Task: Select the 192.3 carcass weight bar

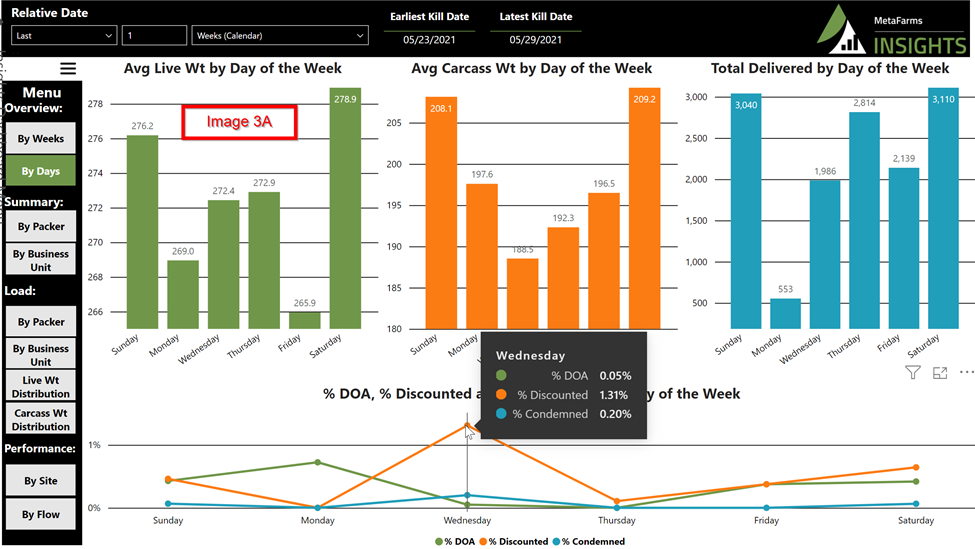Action: click(x=563, y=278)
